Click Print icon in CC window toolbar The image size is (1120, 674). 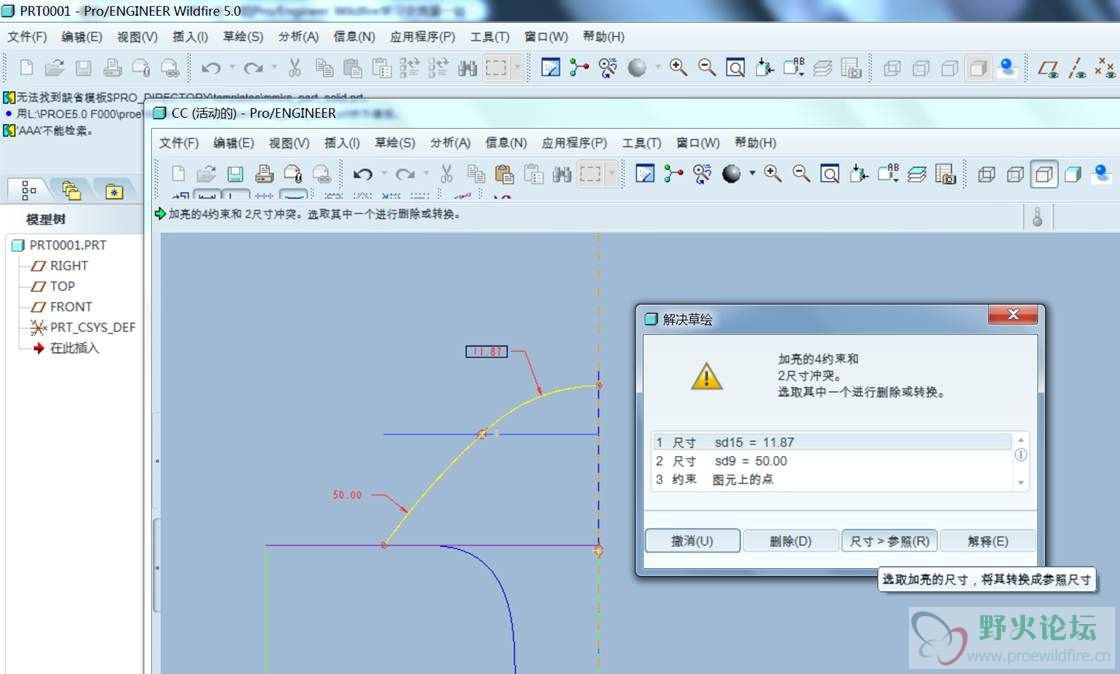point(264,173)
